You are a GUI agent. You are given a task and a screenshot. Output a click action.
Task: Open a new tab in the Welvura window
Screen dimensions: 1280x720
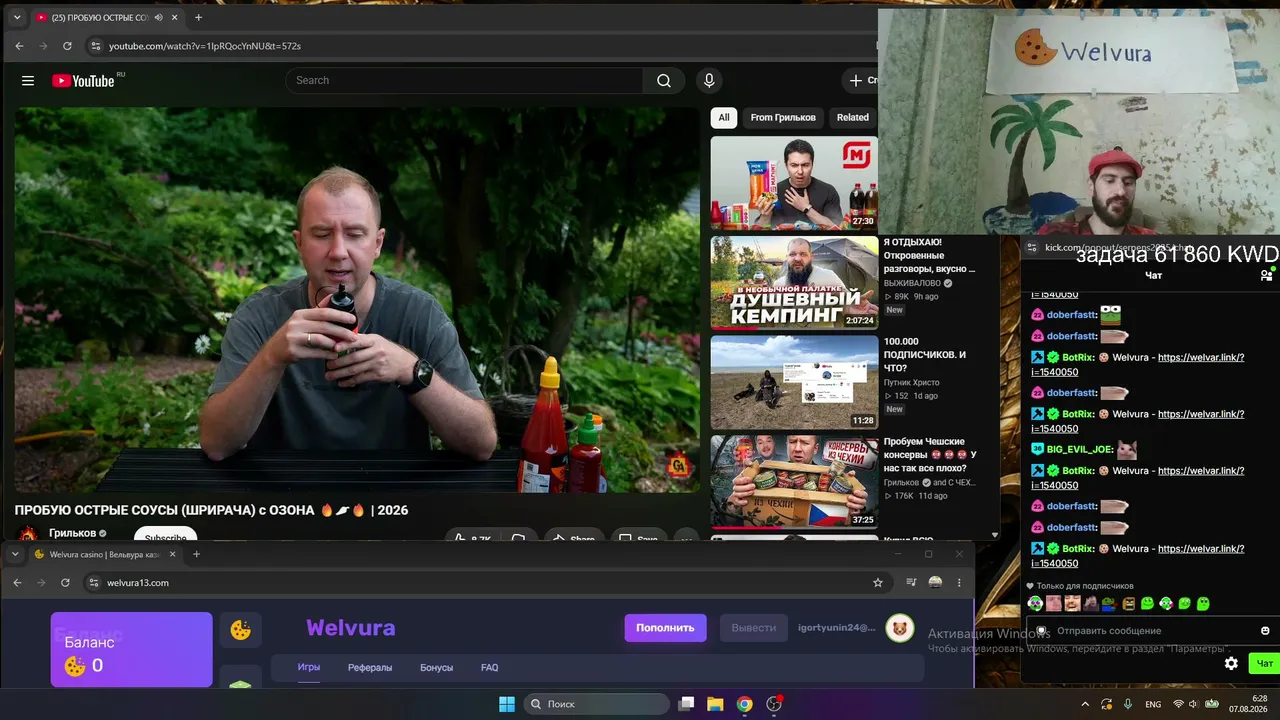196,554
